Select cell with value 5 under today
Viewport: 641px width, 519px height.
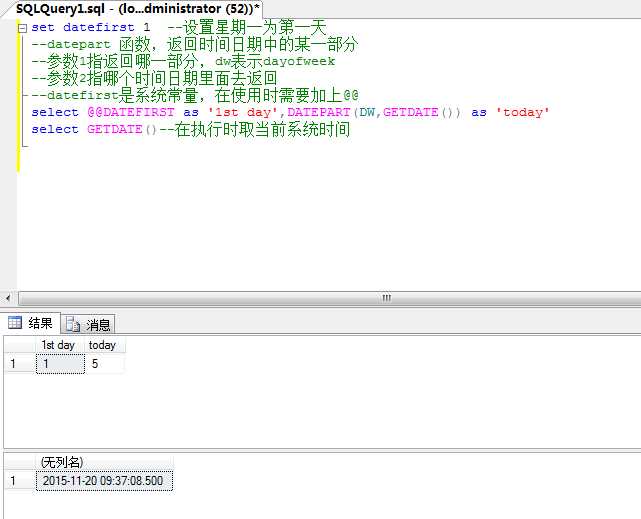tap(105, 364)
